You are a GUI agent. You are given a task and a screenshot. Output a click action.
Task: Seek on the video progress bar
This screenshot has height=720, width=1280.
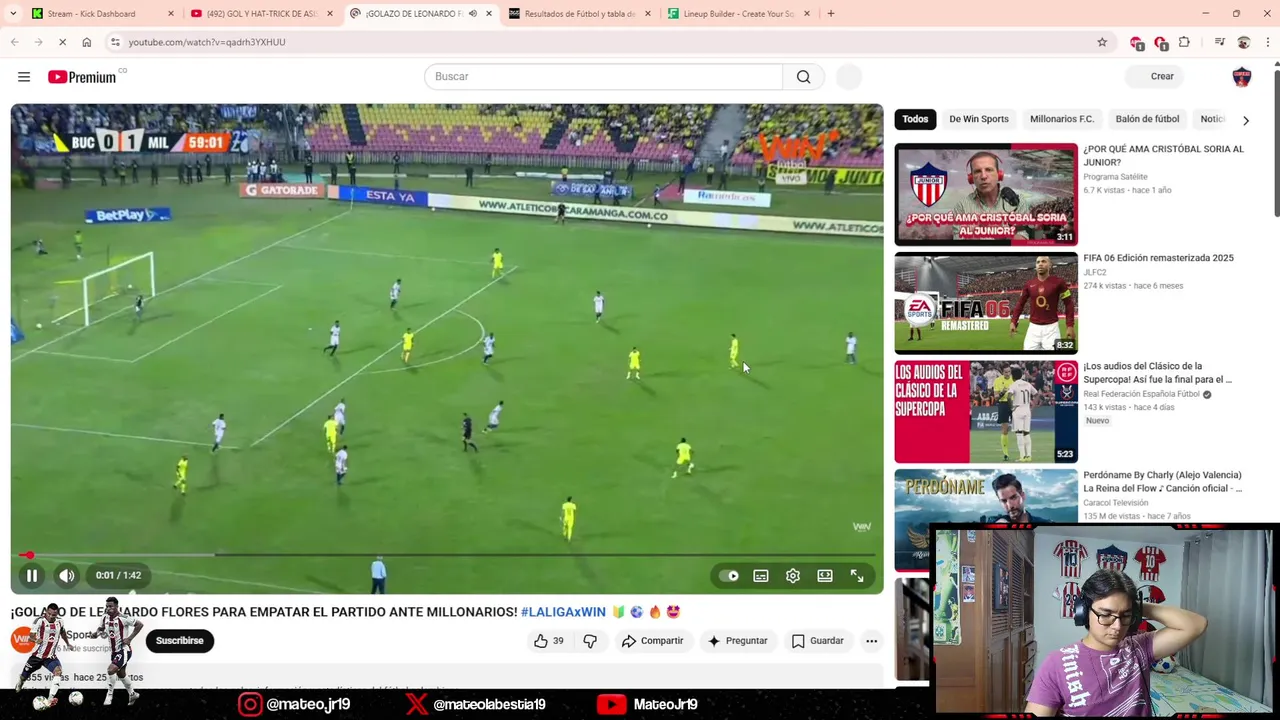pyautogui.click(x=447, y=554)
